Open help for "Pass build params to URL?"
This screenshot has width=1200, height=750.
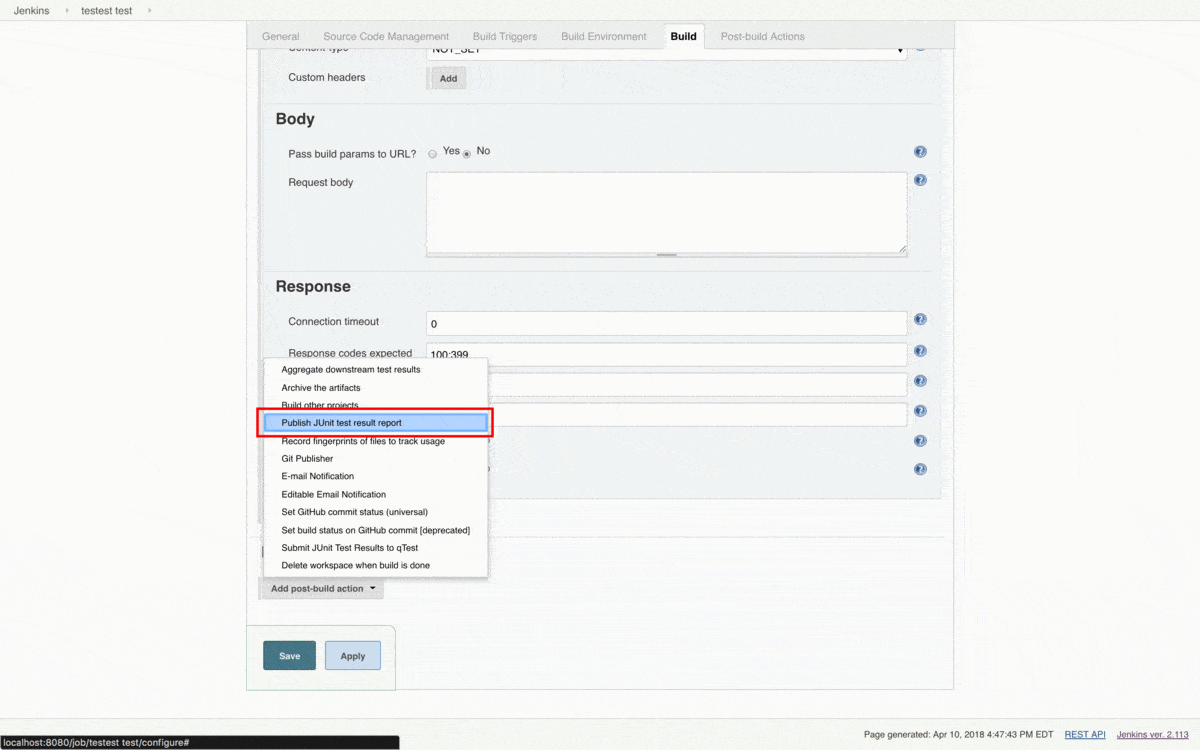[x=920, y=151]
